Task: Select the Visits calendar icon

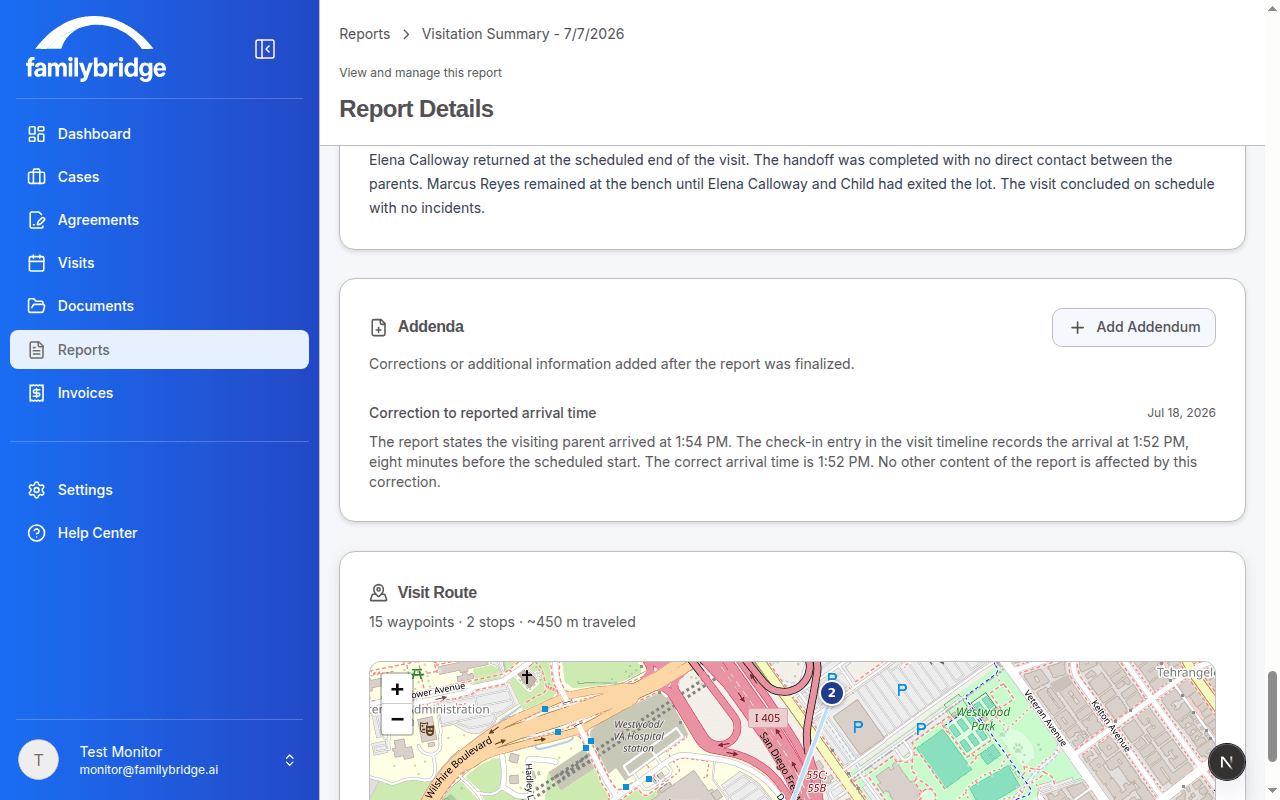Action: (x=37, y=263)
